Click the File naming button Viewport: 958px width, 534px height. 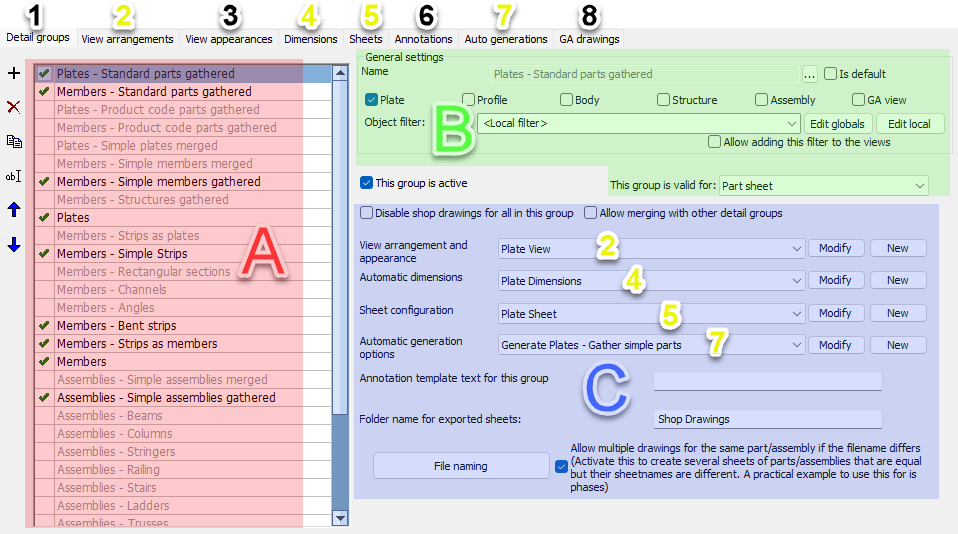point(460,466)
